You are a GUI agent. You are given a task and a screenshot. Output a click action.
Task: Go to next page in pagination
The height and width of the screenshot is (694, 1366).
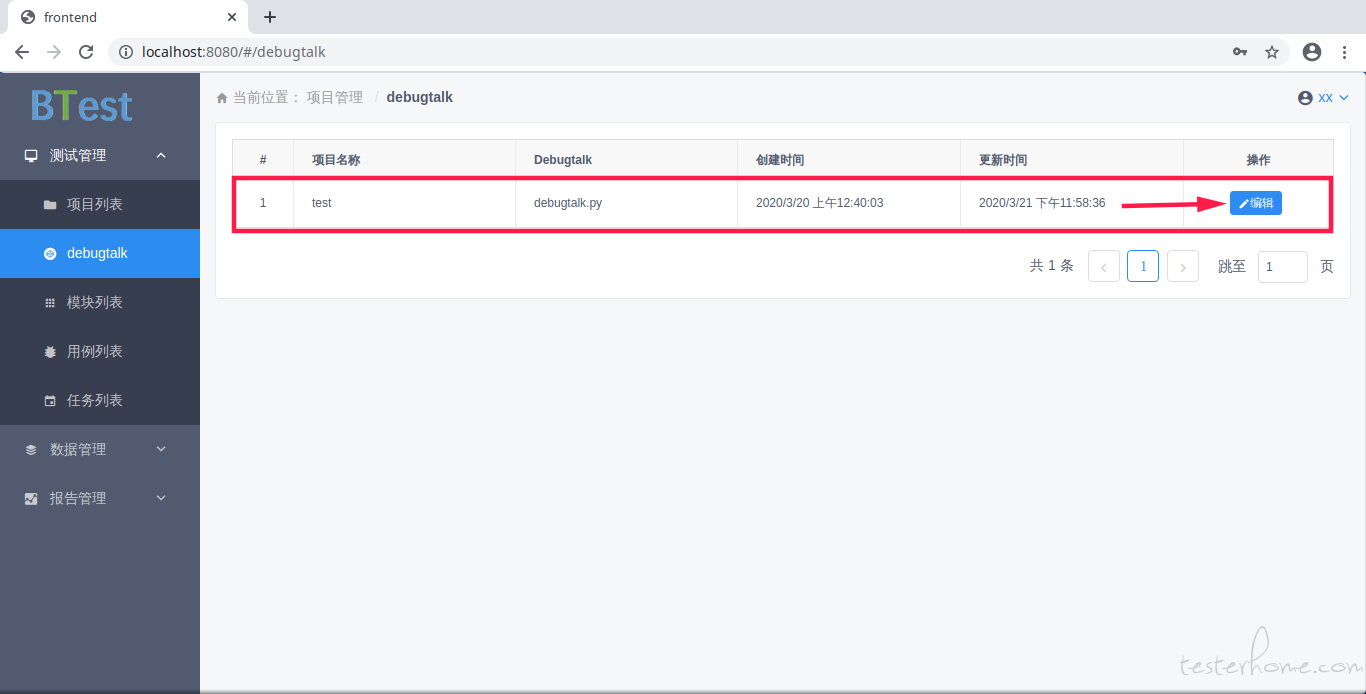pyautogui.click(x=1183, y=266)
